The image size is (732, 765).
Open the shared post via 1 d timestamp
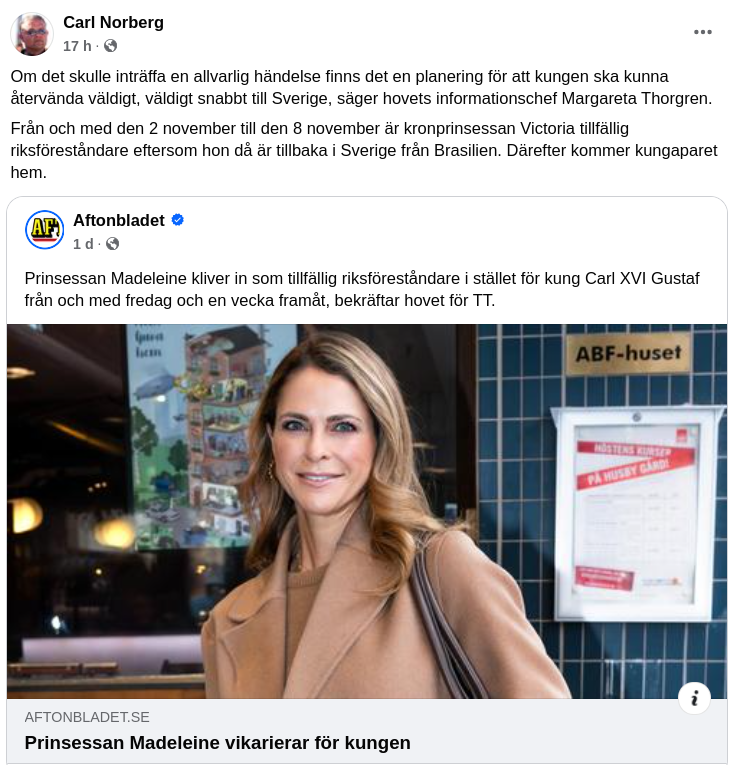tap(83, 244)
